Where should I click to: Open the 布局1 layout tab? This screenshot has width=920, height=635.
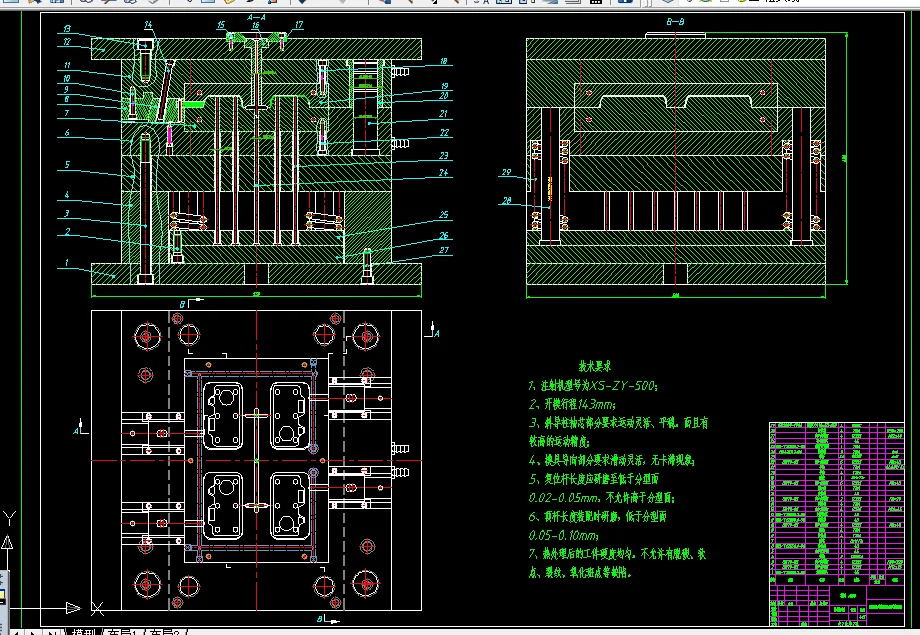[122, 631]
